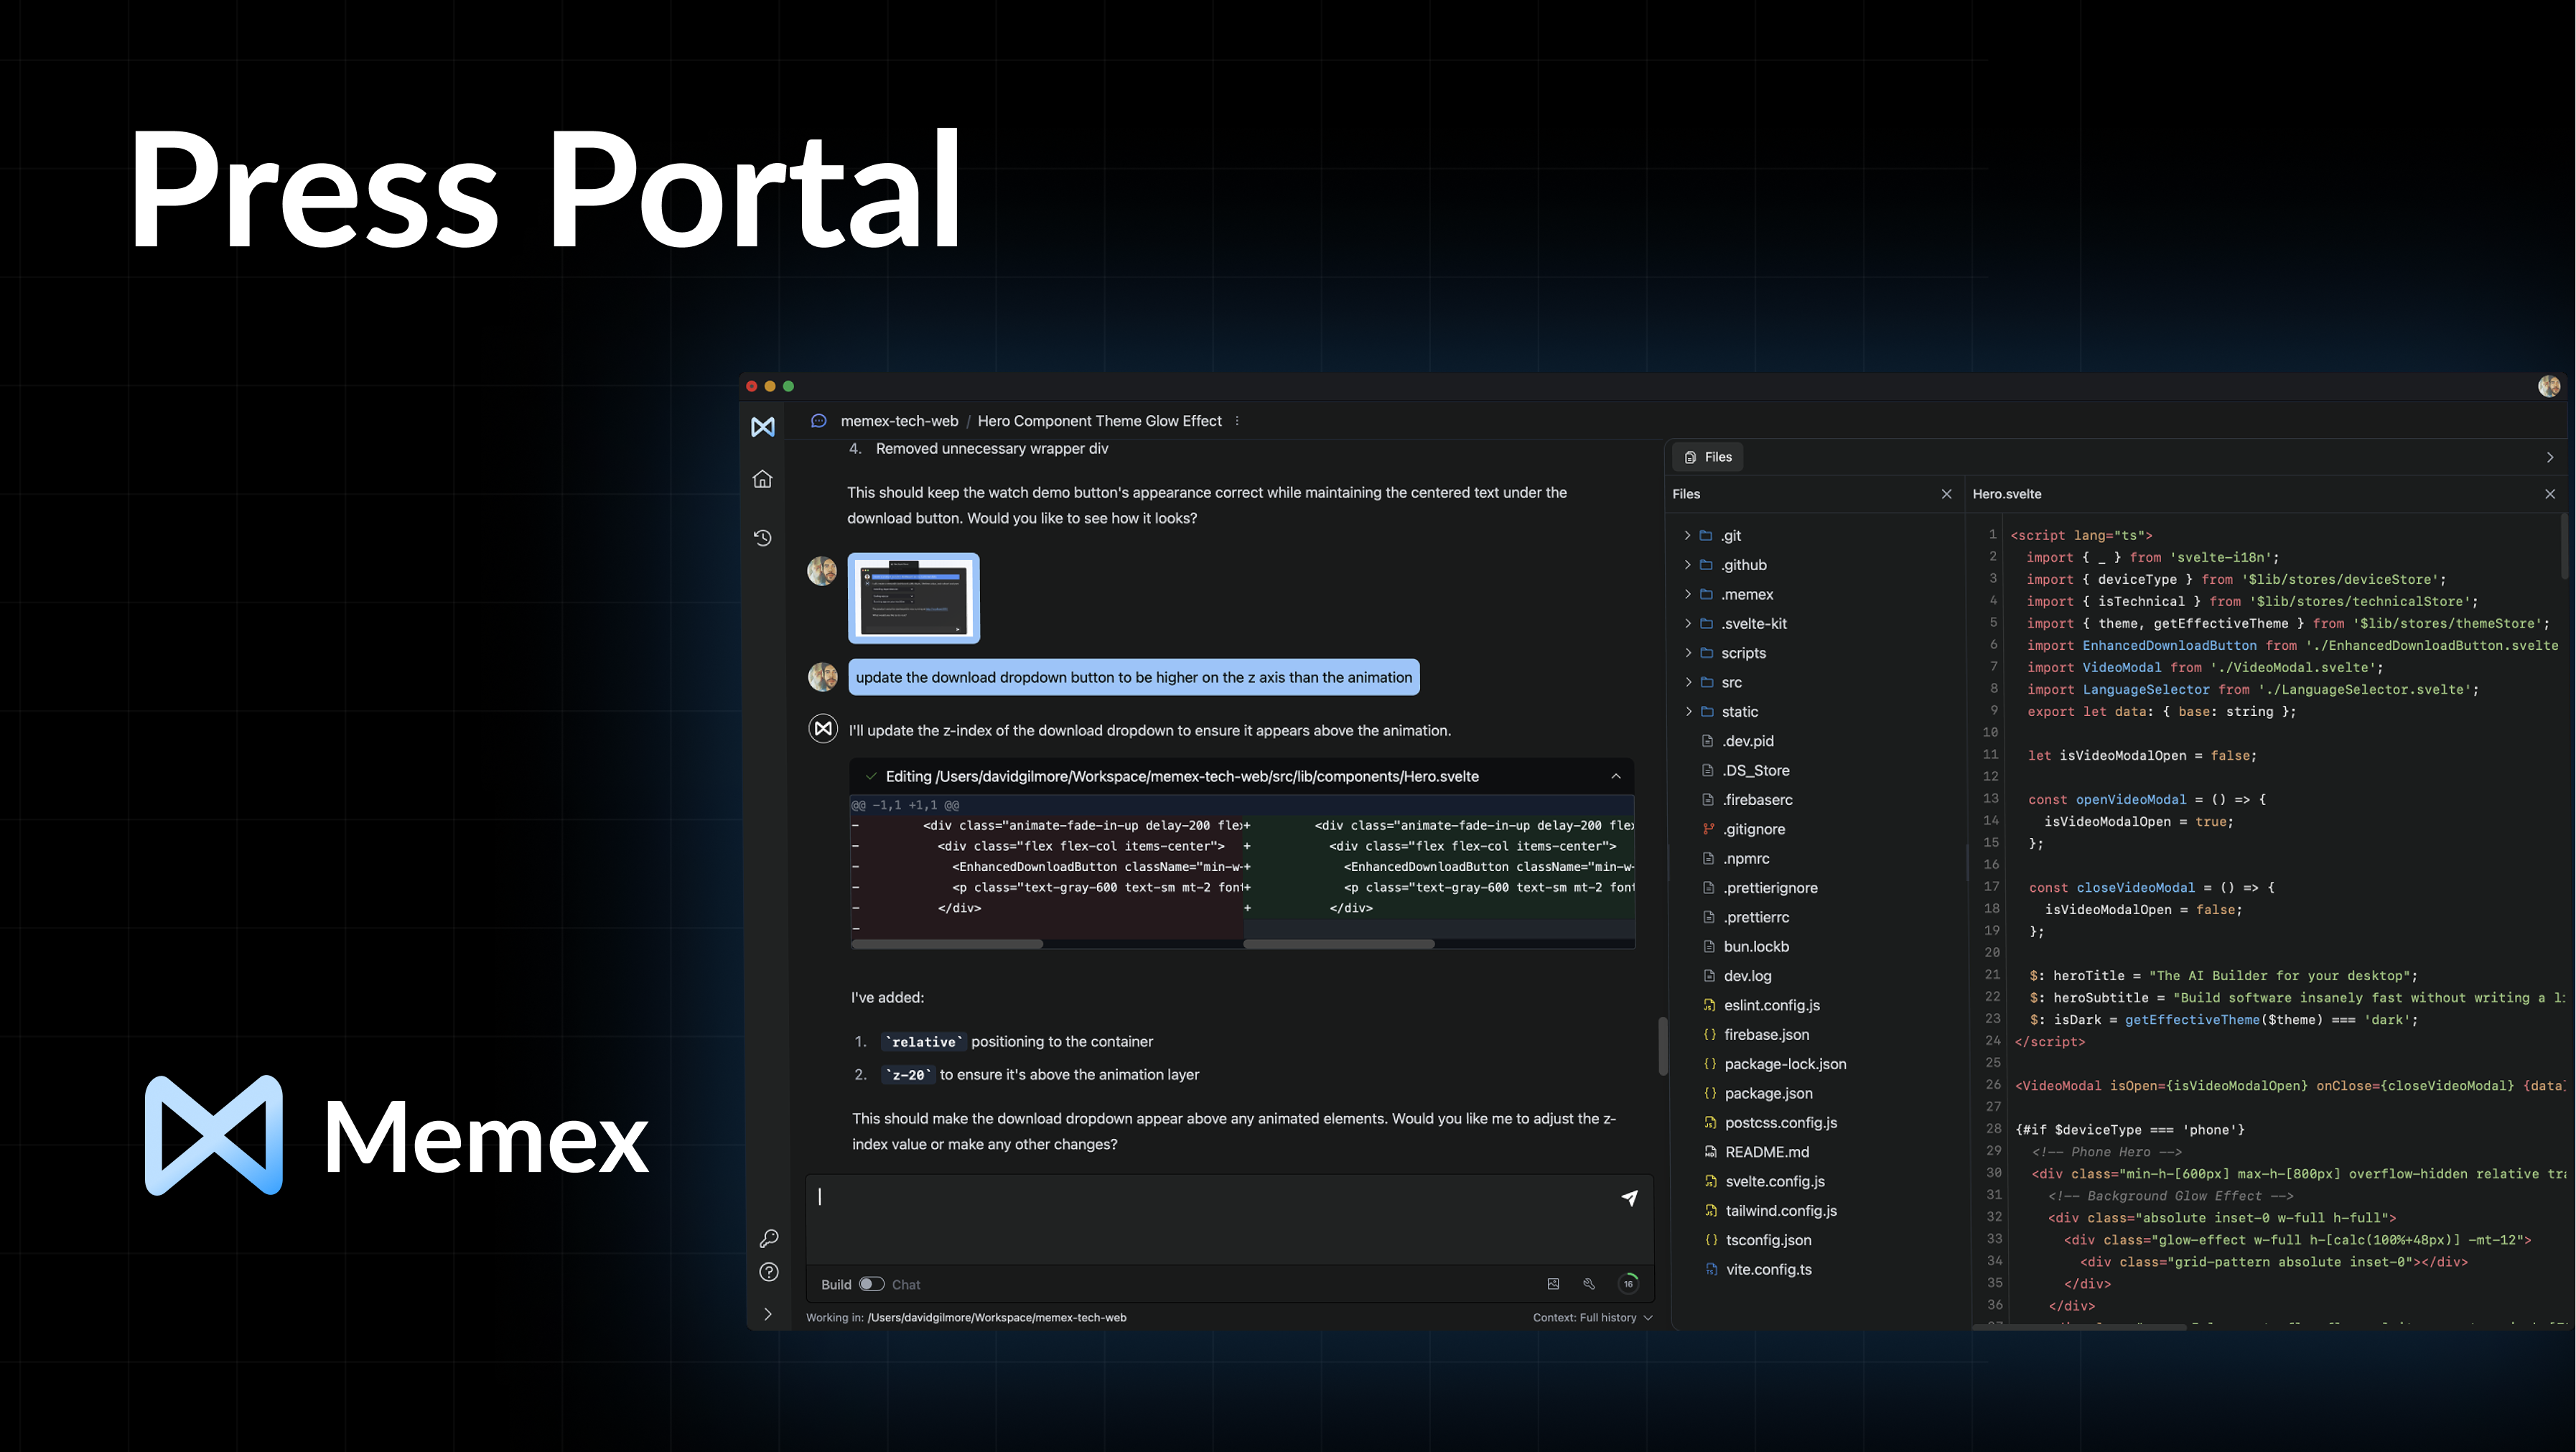The image size is (2576, 1452).
Task: Collapse the Hero.svelte diff editing block
Action: (x=1616, y=776)
